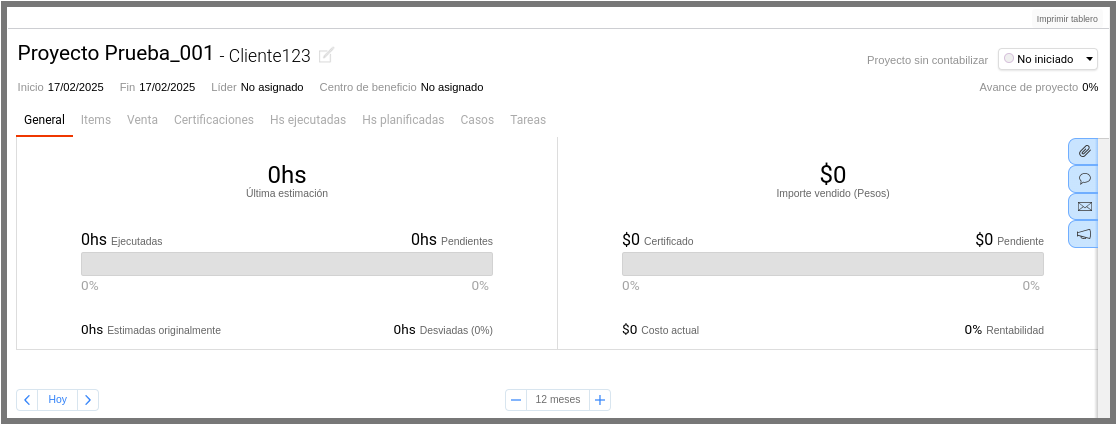Switch to the Tareas tab
Viewport: 1116px width, 425px height.
(528, 120)
